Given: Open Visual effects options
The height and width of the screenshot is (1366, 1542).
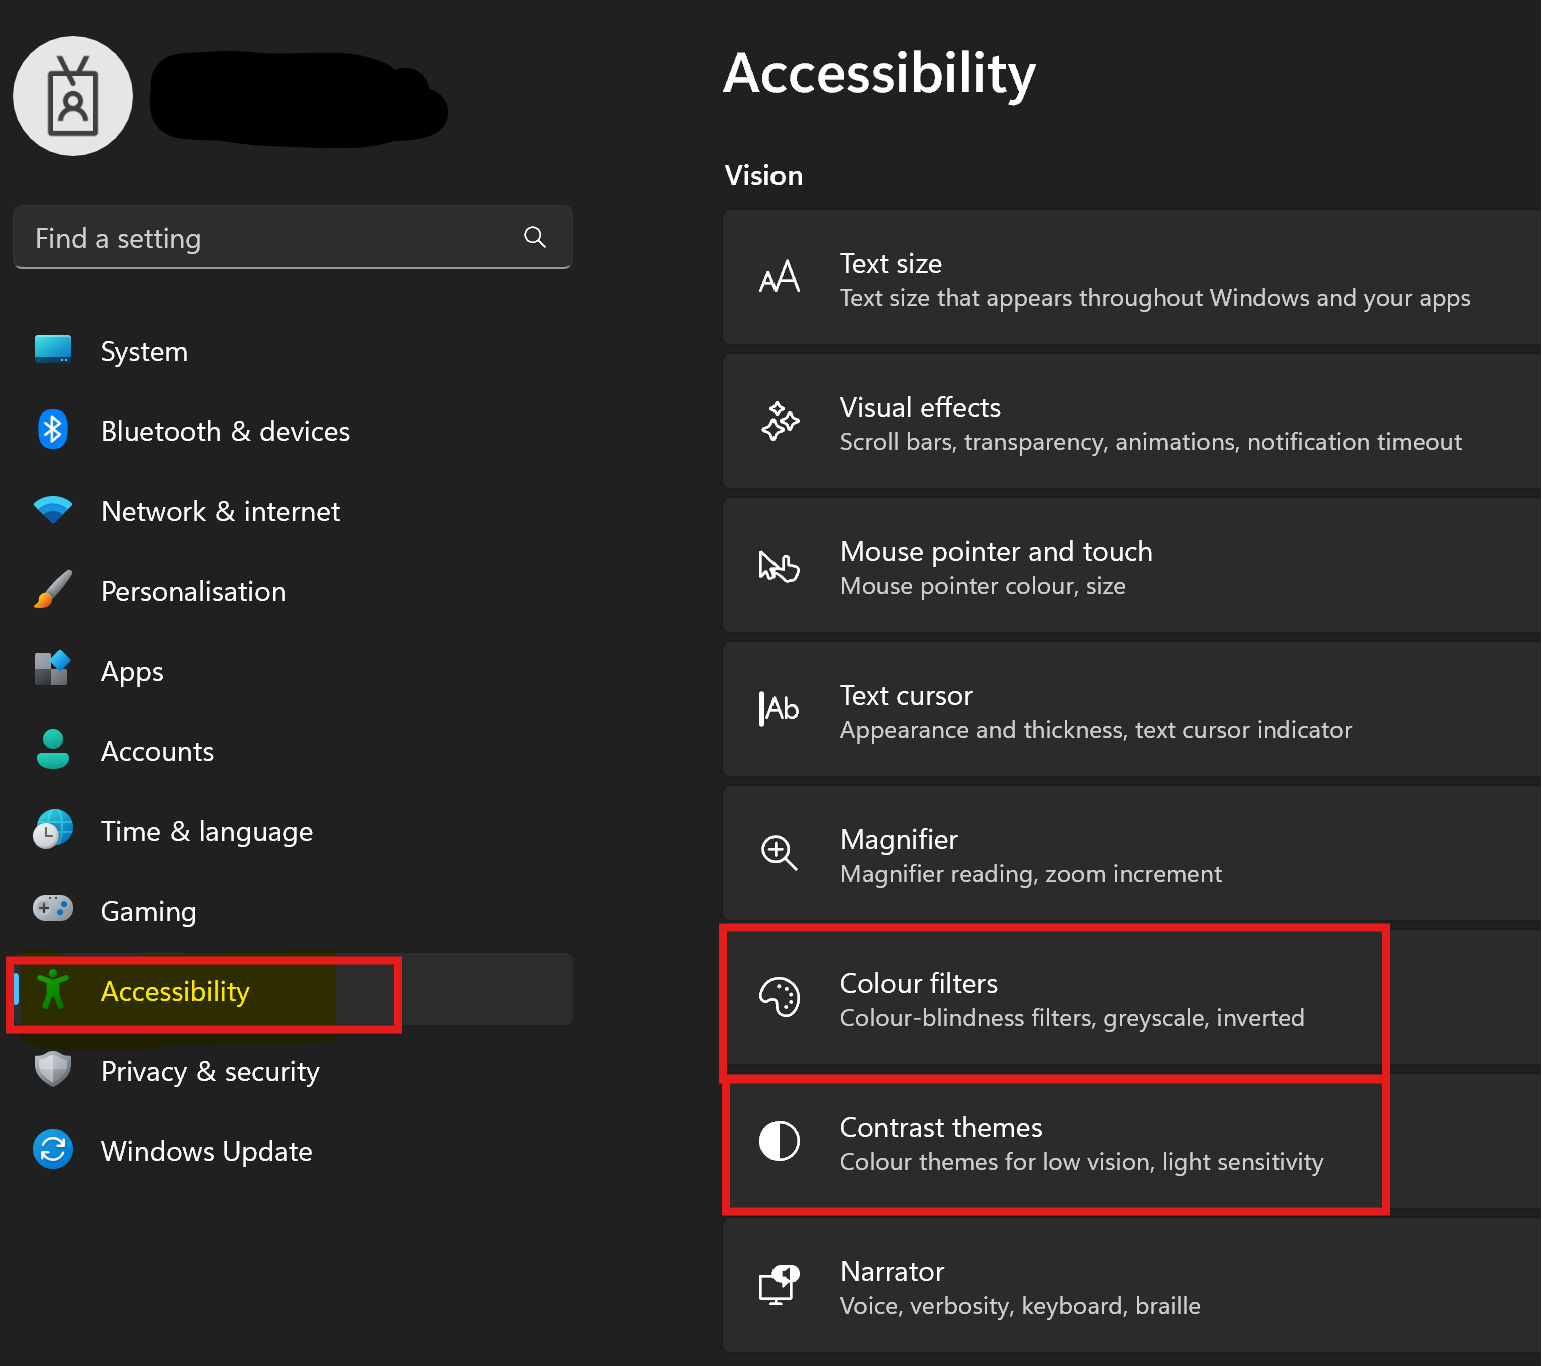Looking at the screenshot, I should click(x=1130, y=423).
